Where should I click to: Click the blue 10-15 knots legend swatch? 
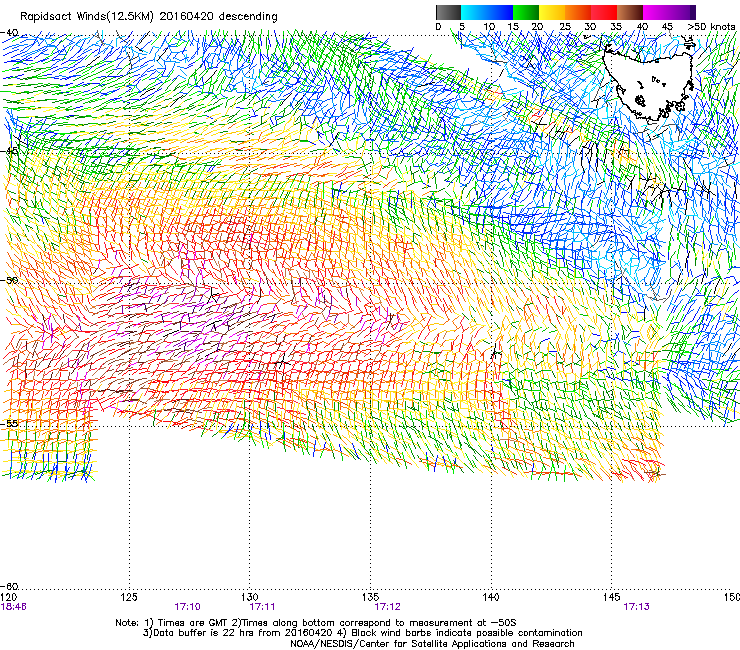click(x=500, y=12)
